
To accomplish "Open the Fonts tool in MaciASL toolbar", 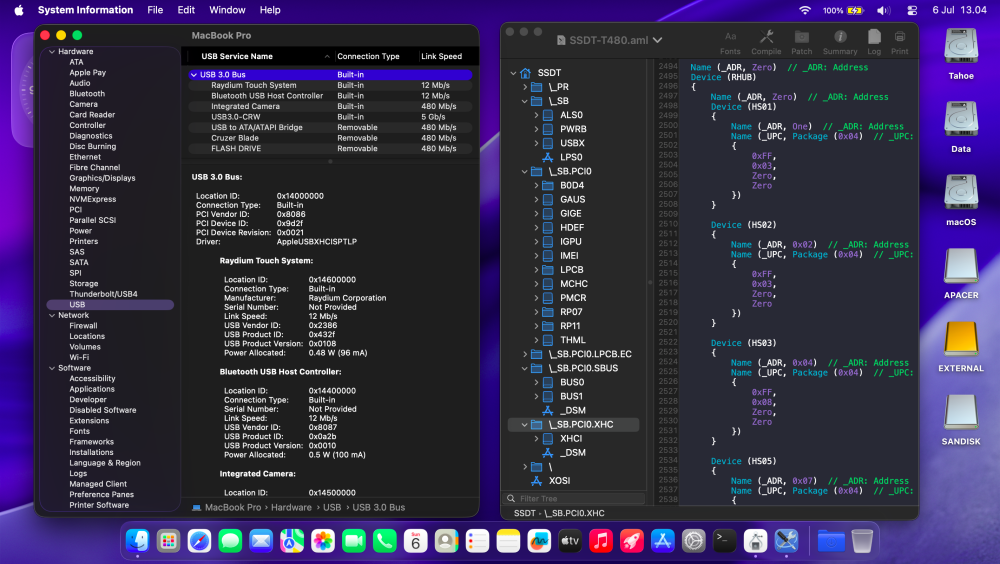I will tap(730, 42).
